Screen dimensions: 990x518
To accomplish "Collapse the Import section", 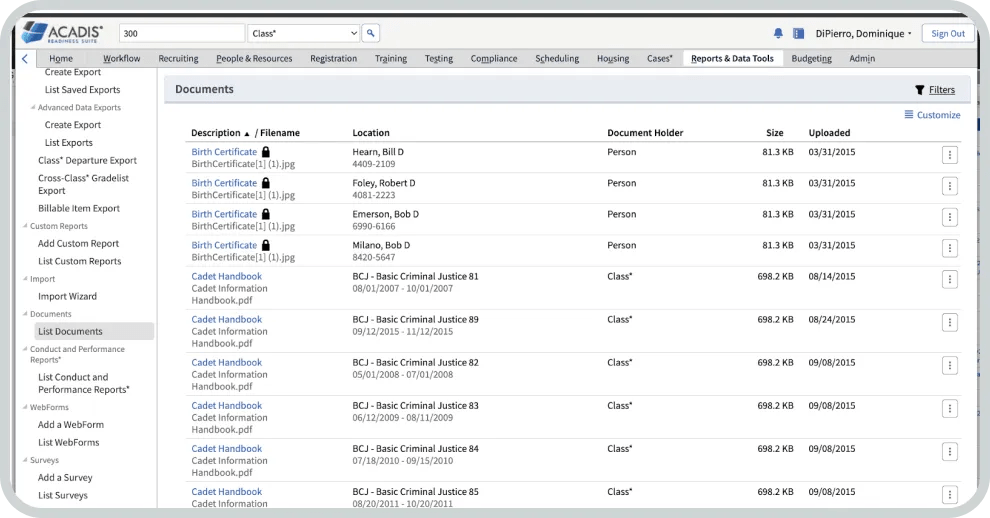I will (25, 279).
